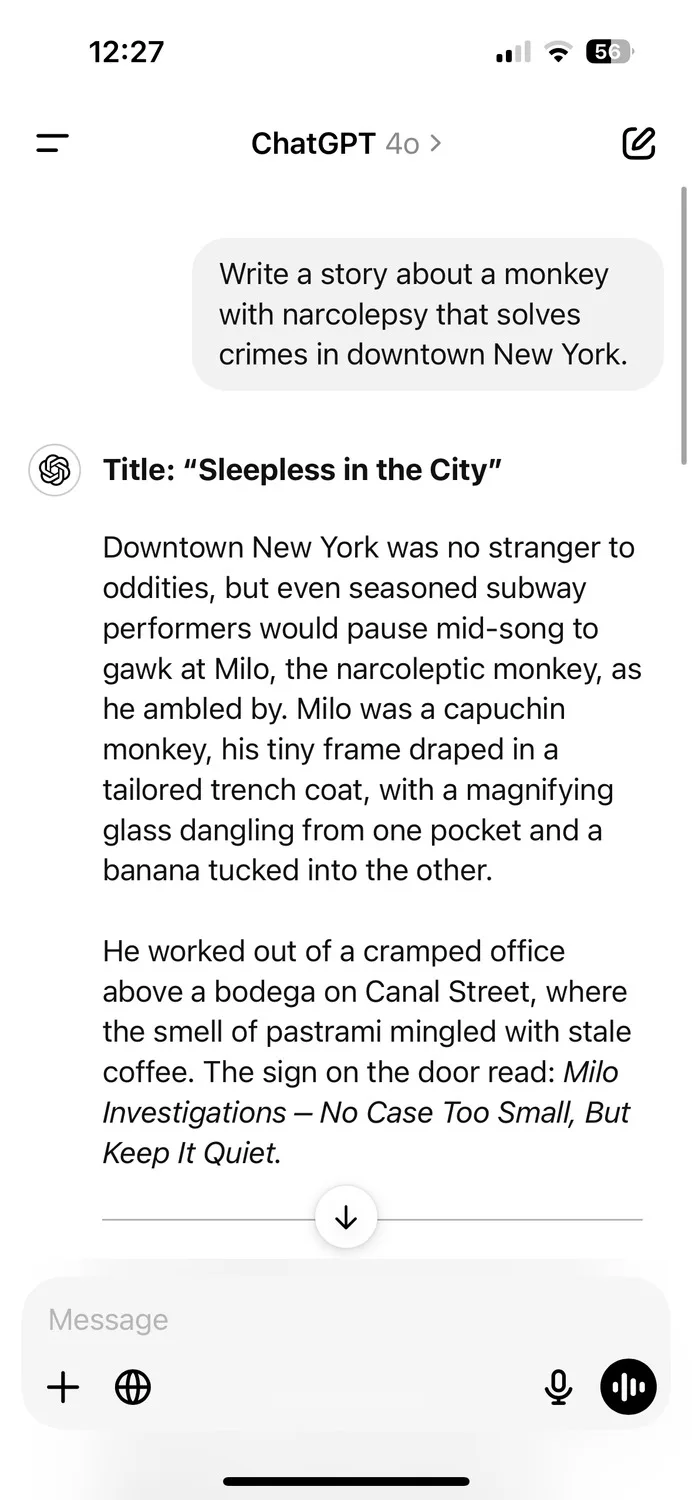Tap the Wi-Fi icon in status bar
The width and height of the screenshot is (692, 1500).
[557, 53]
